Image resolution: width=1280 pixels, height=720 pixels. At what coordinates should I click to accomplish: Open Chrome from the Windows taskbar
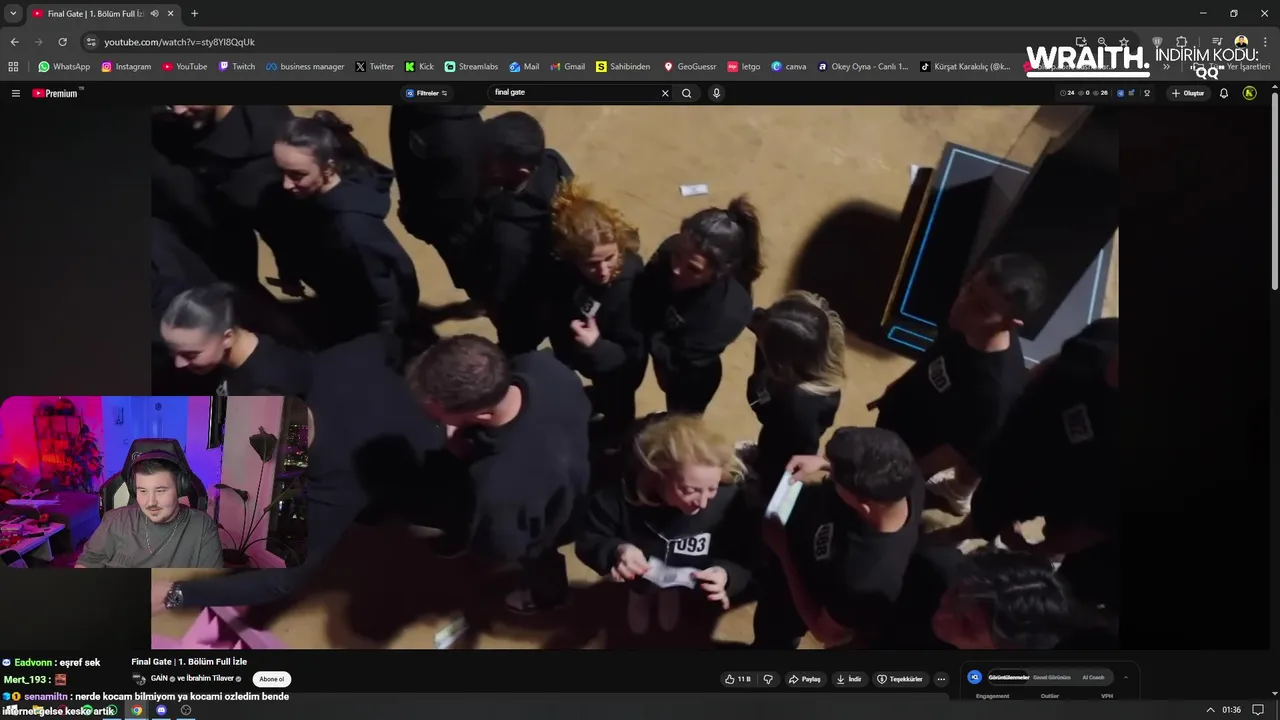coord(137,710)
